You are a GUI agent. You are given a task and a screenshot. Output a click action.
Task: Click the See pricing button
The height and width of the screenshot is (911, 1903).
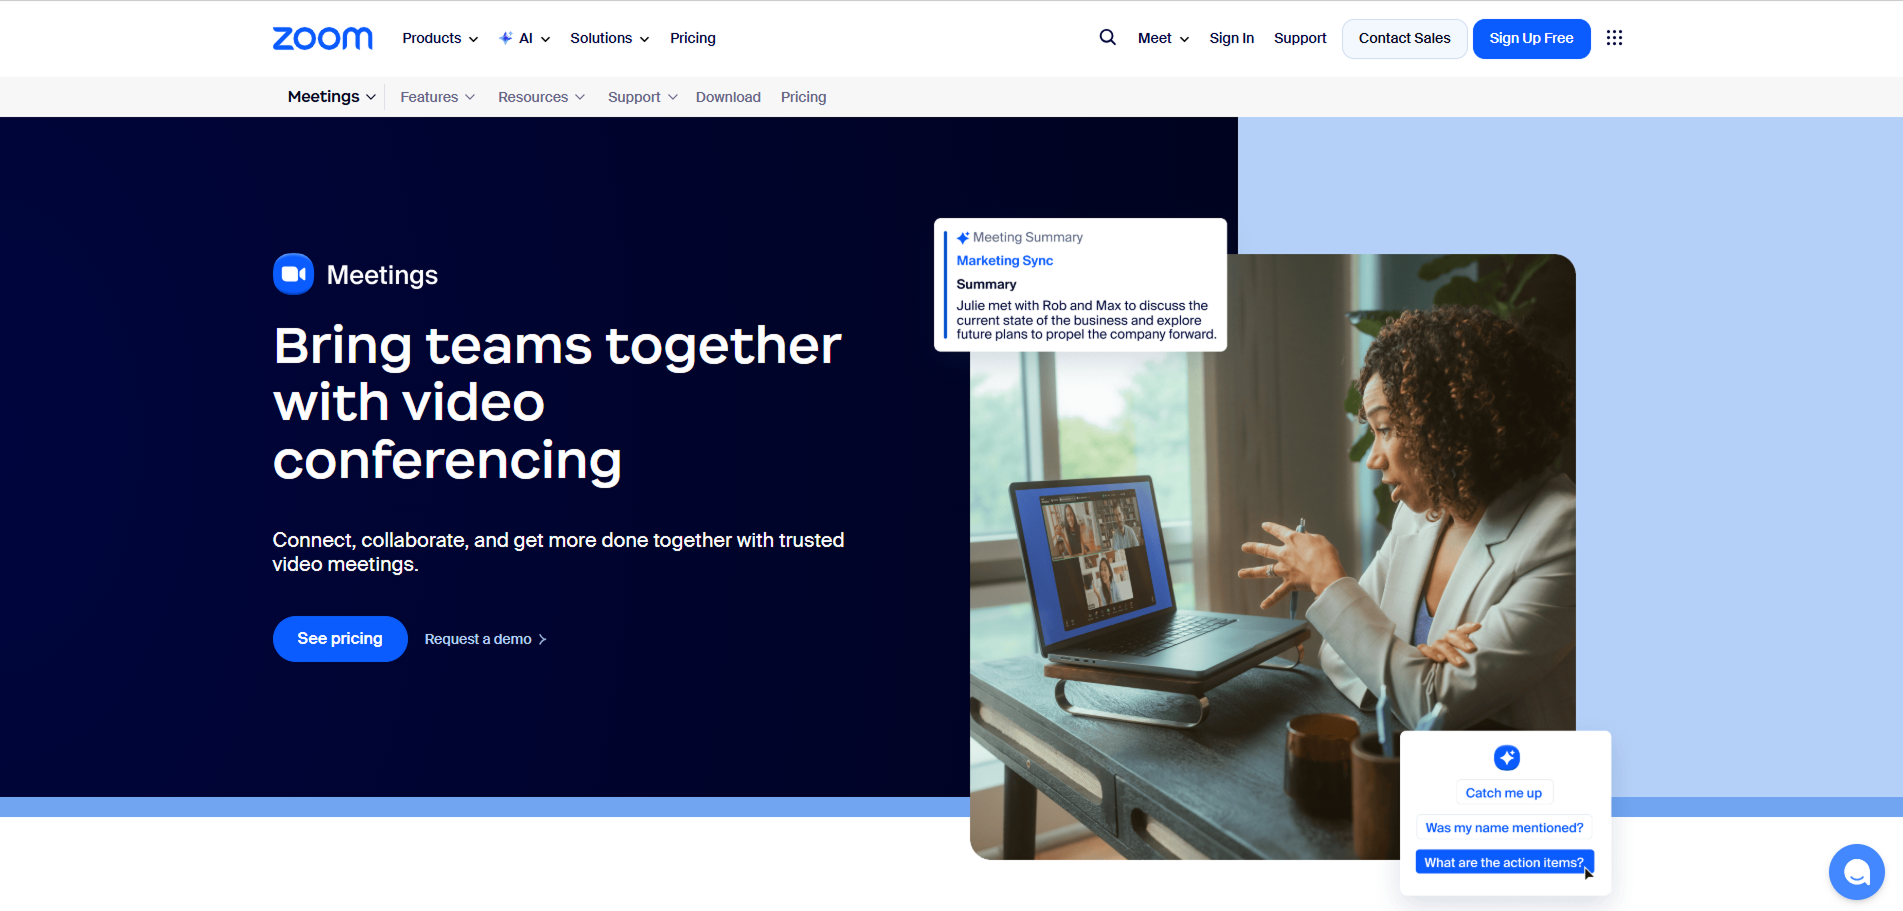pos(340,639)
